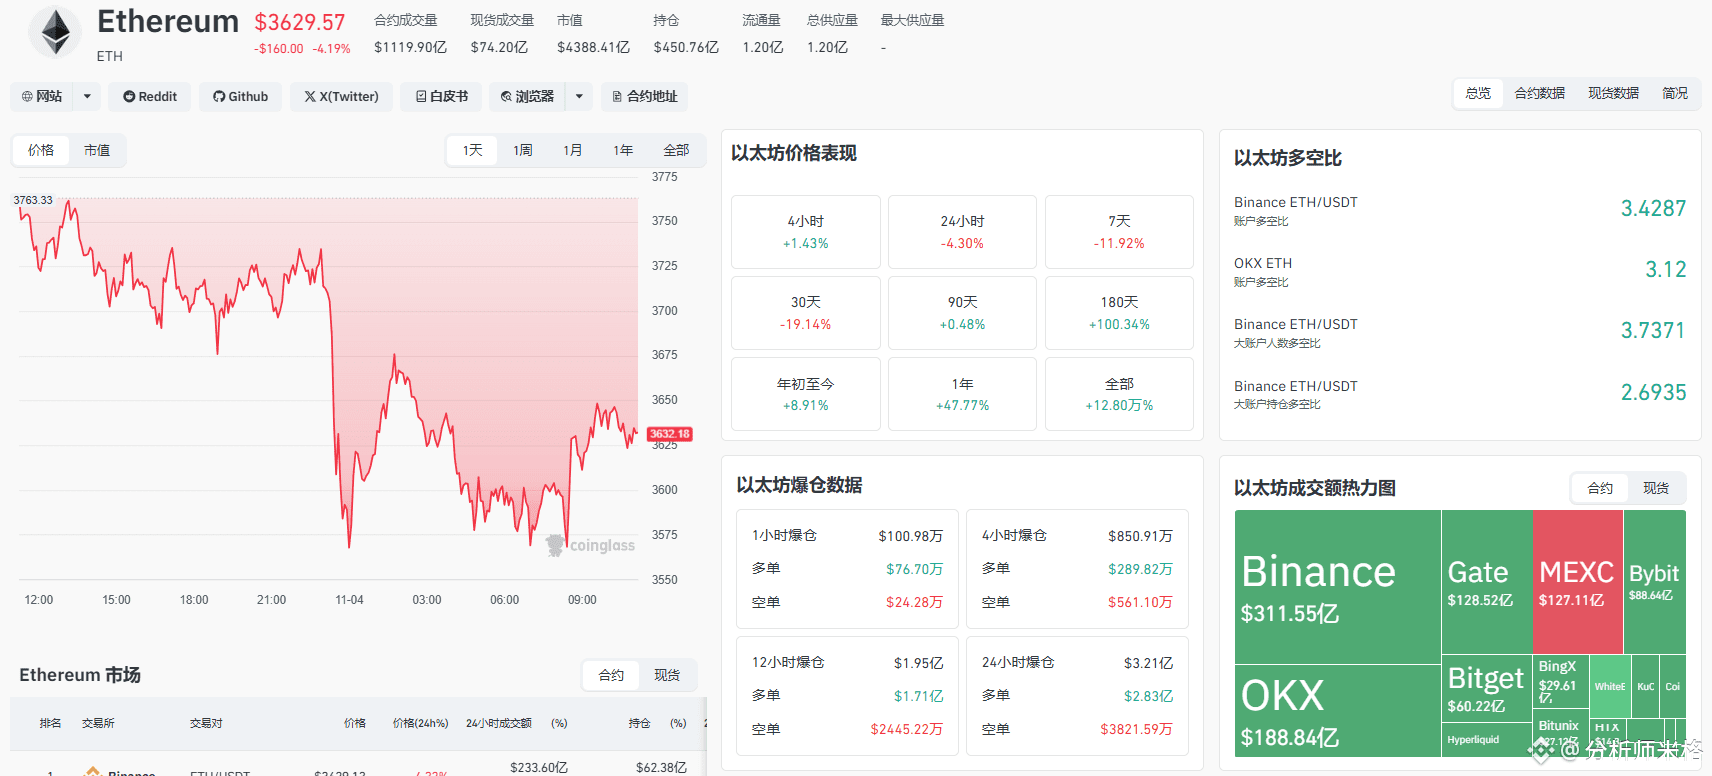Click the 1小时爆仓 liquidation card
This screenshot has width=1712, height=776.
click(x=847, y=569)
